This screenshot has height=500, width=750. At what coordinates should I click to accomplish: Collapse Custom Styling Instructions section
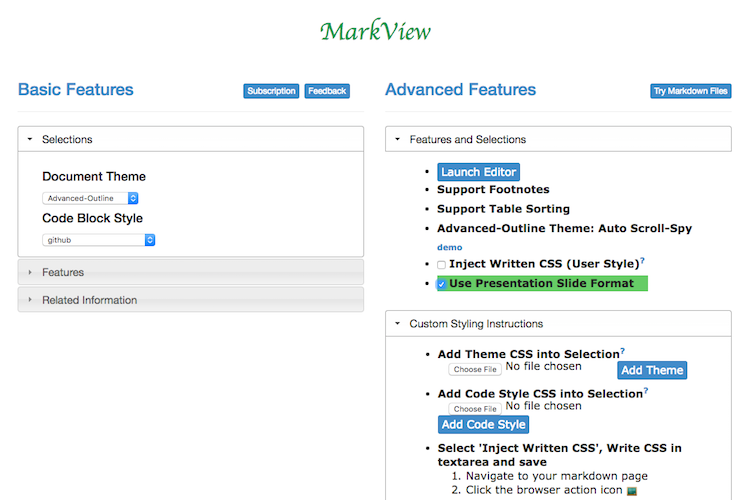click(558, 324)
